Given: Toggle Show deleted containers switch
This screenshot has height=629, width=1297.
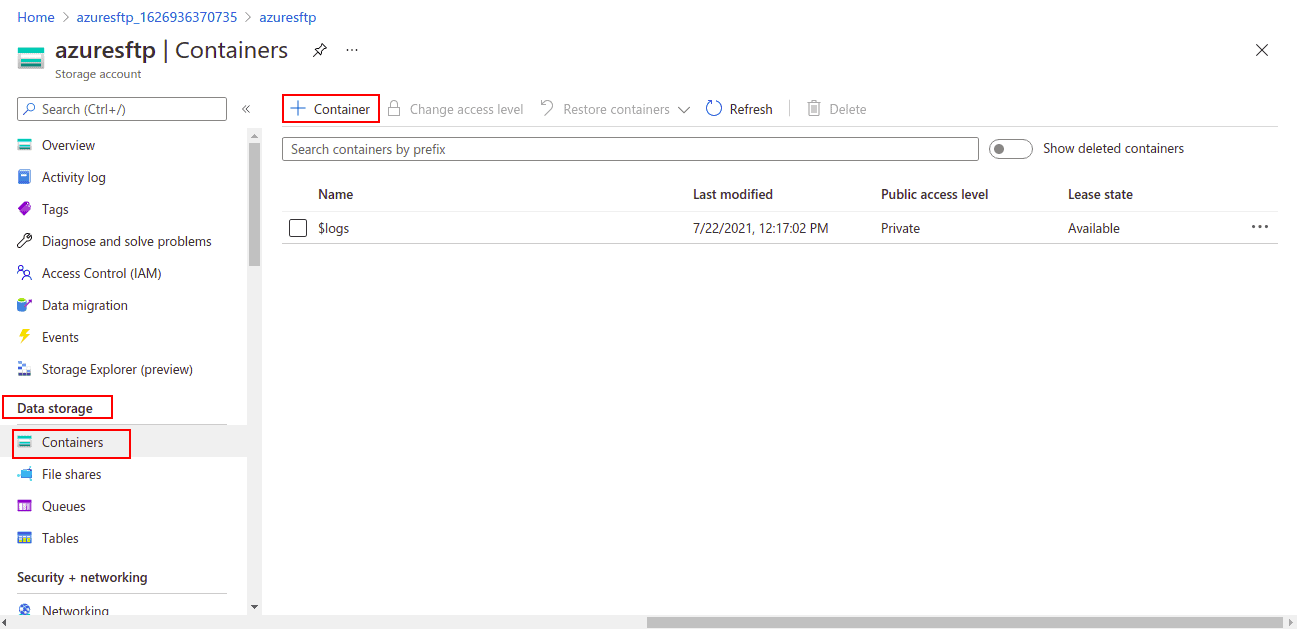Looking at the screenshot, I should tap(1010, 149).
